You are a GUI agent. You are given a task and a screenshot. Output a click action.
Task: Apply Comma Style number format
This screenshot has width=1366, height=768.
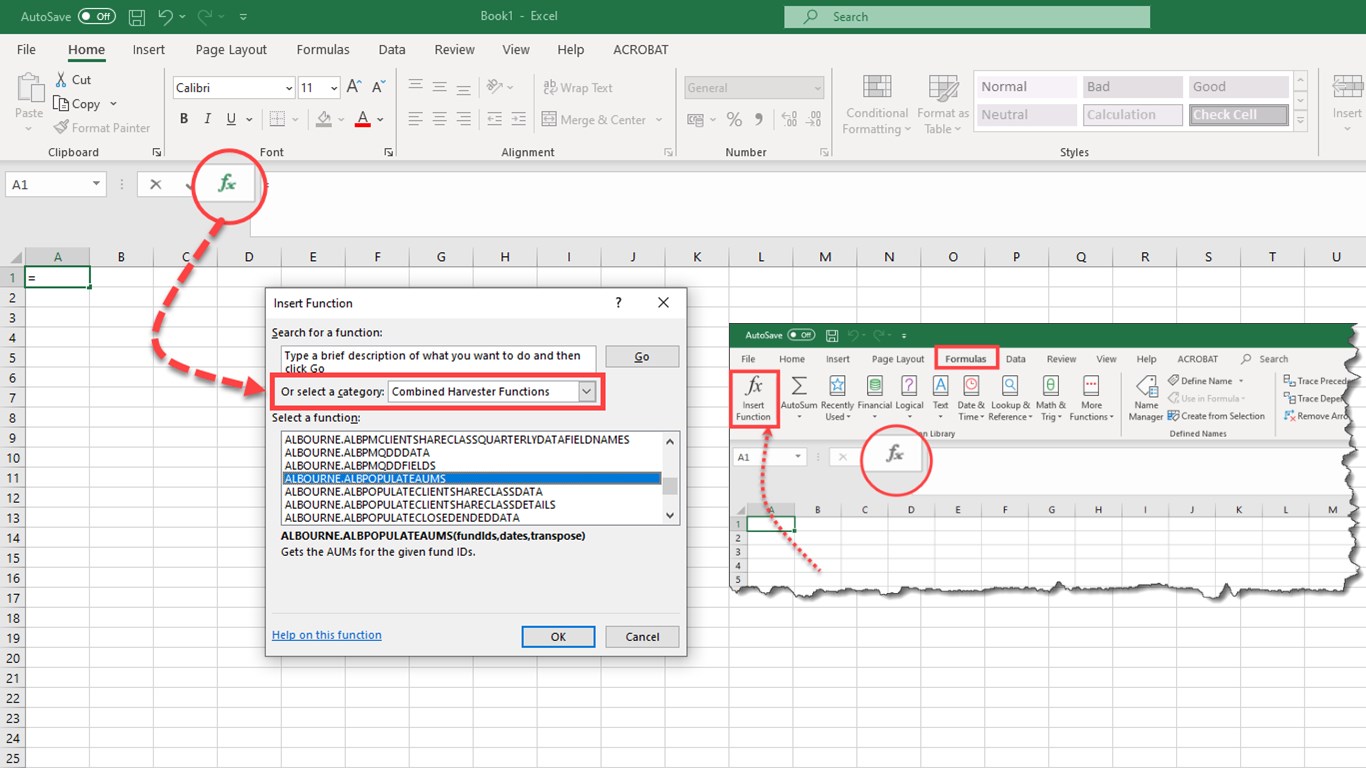(x=759, y=119)
